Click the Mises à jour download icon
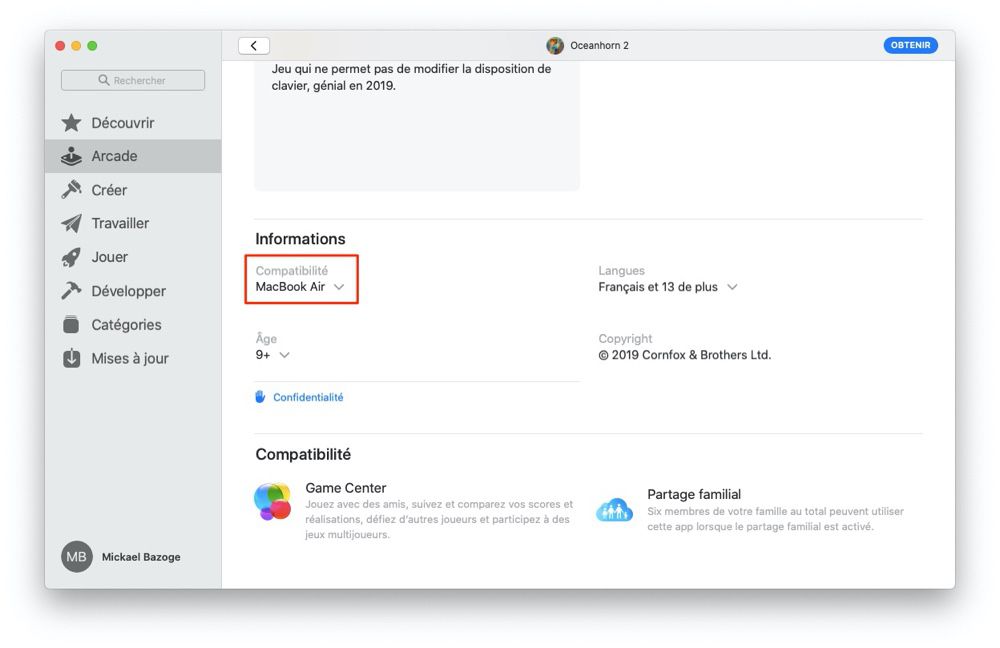 [71, 358]
